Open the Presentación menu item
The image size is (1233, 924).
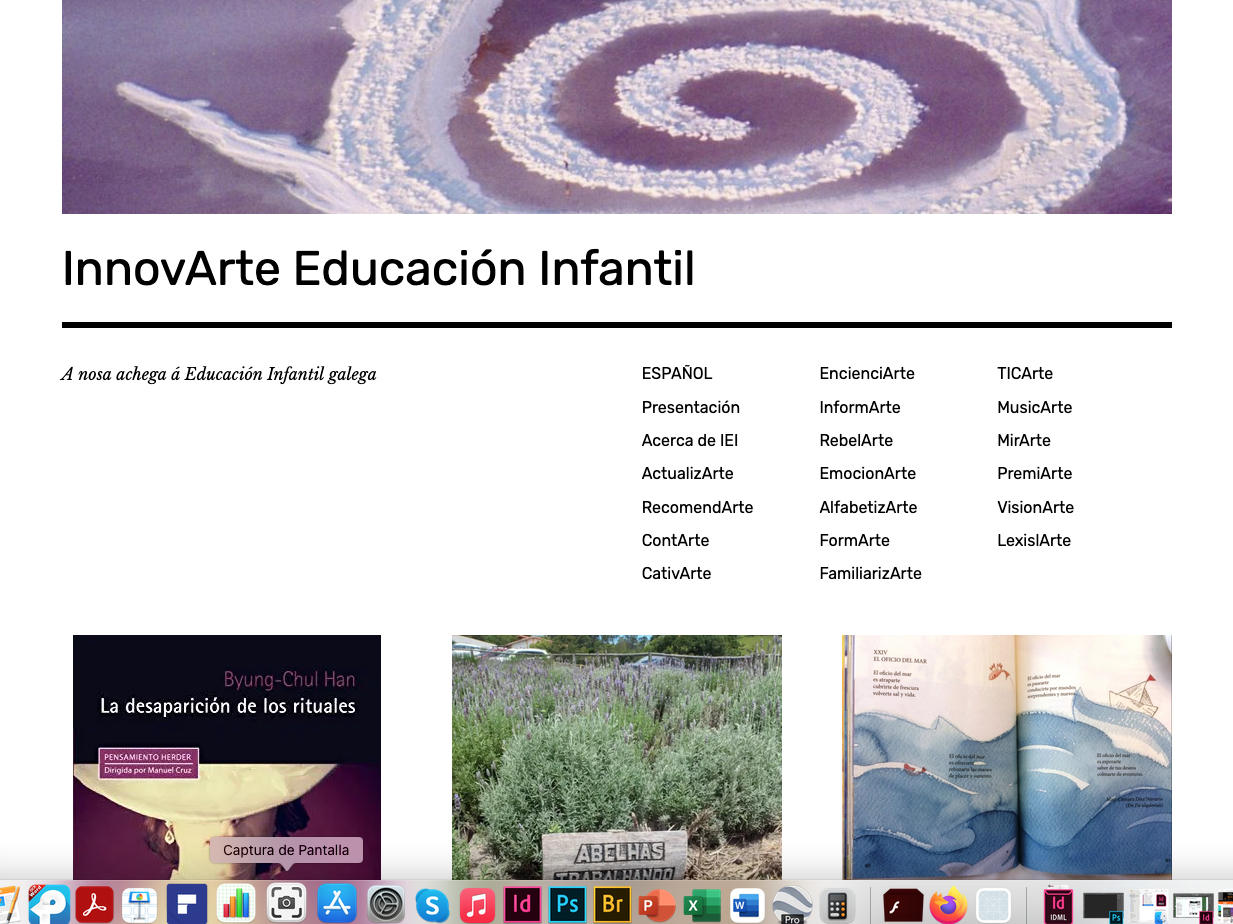690,407
